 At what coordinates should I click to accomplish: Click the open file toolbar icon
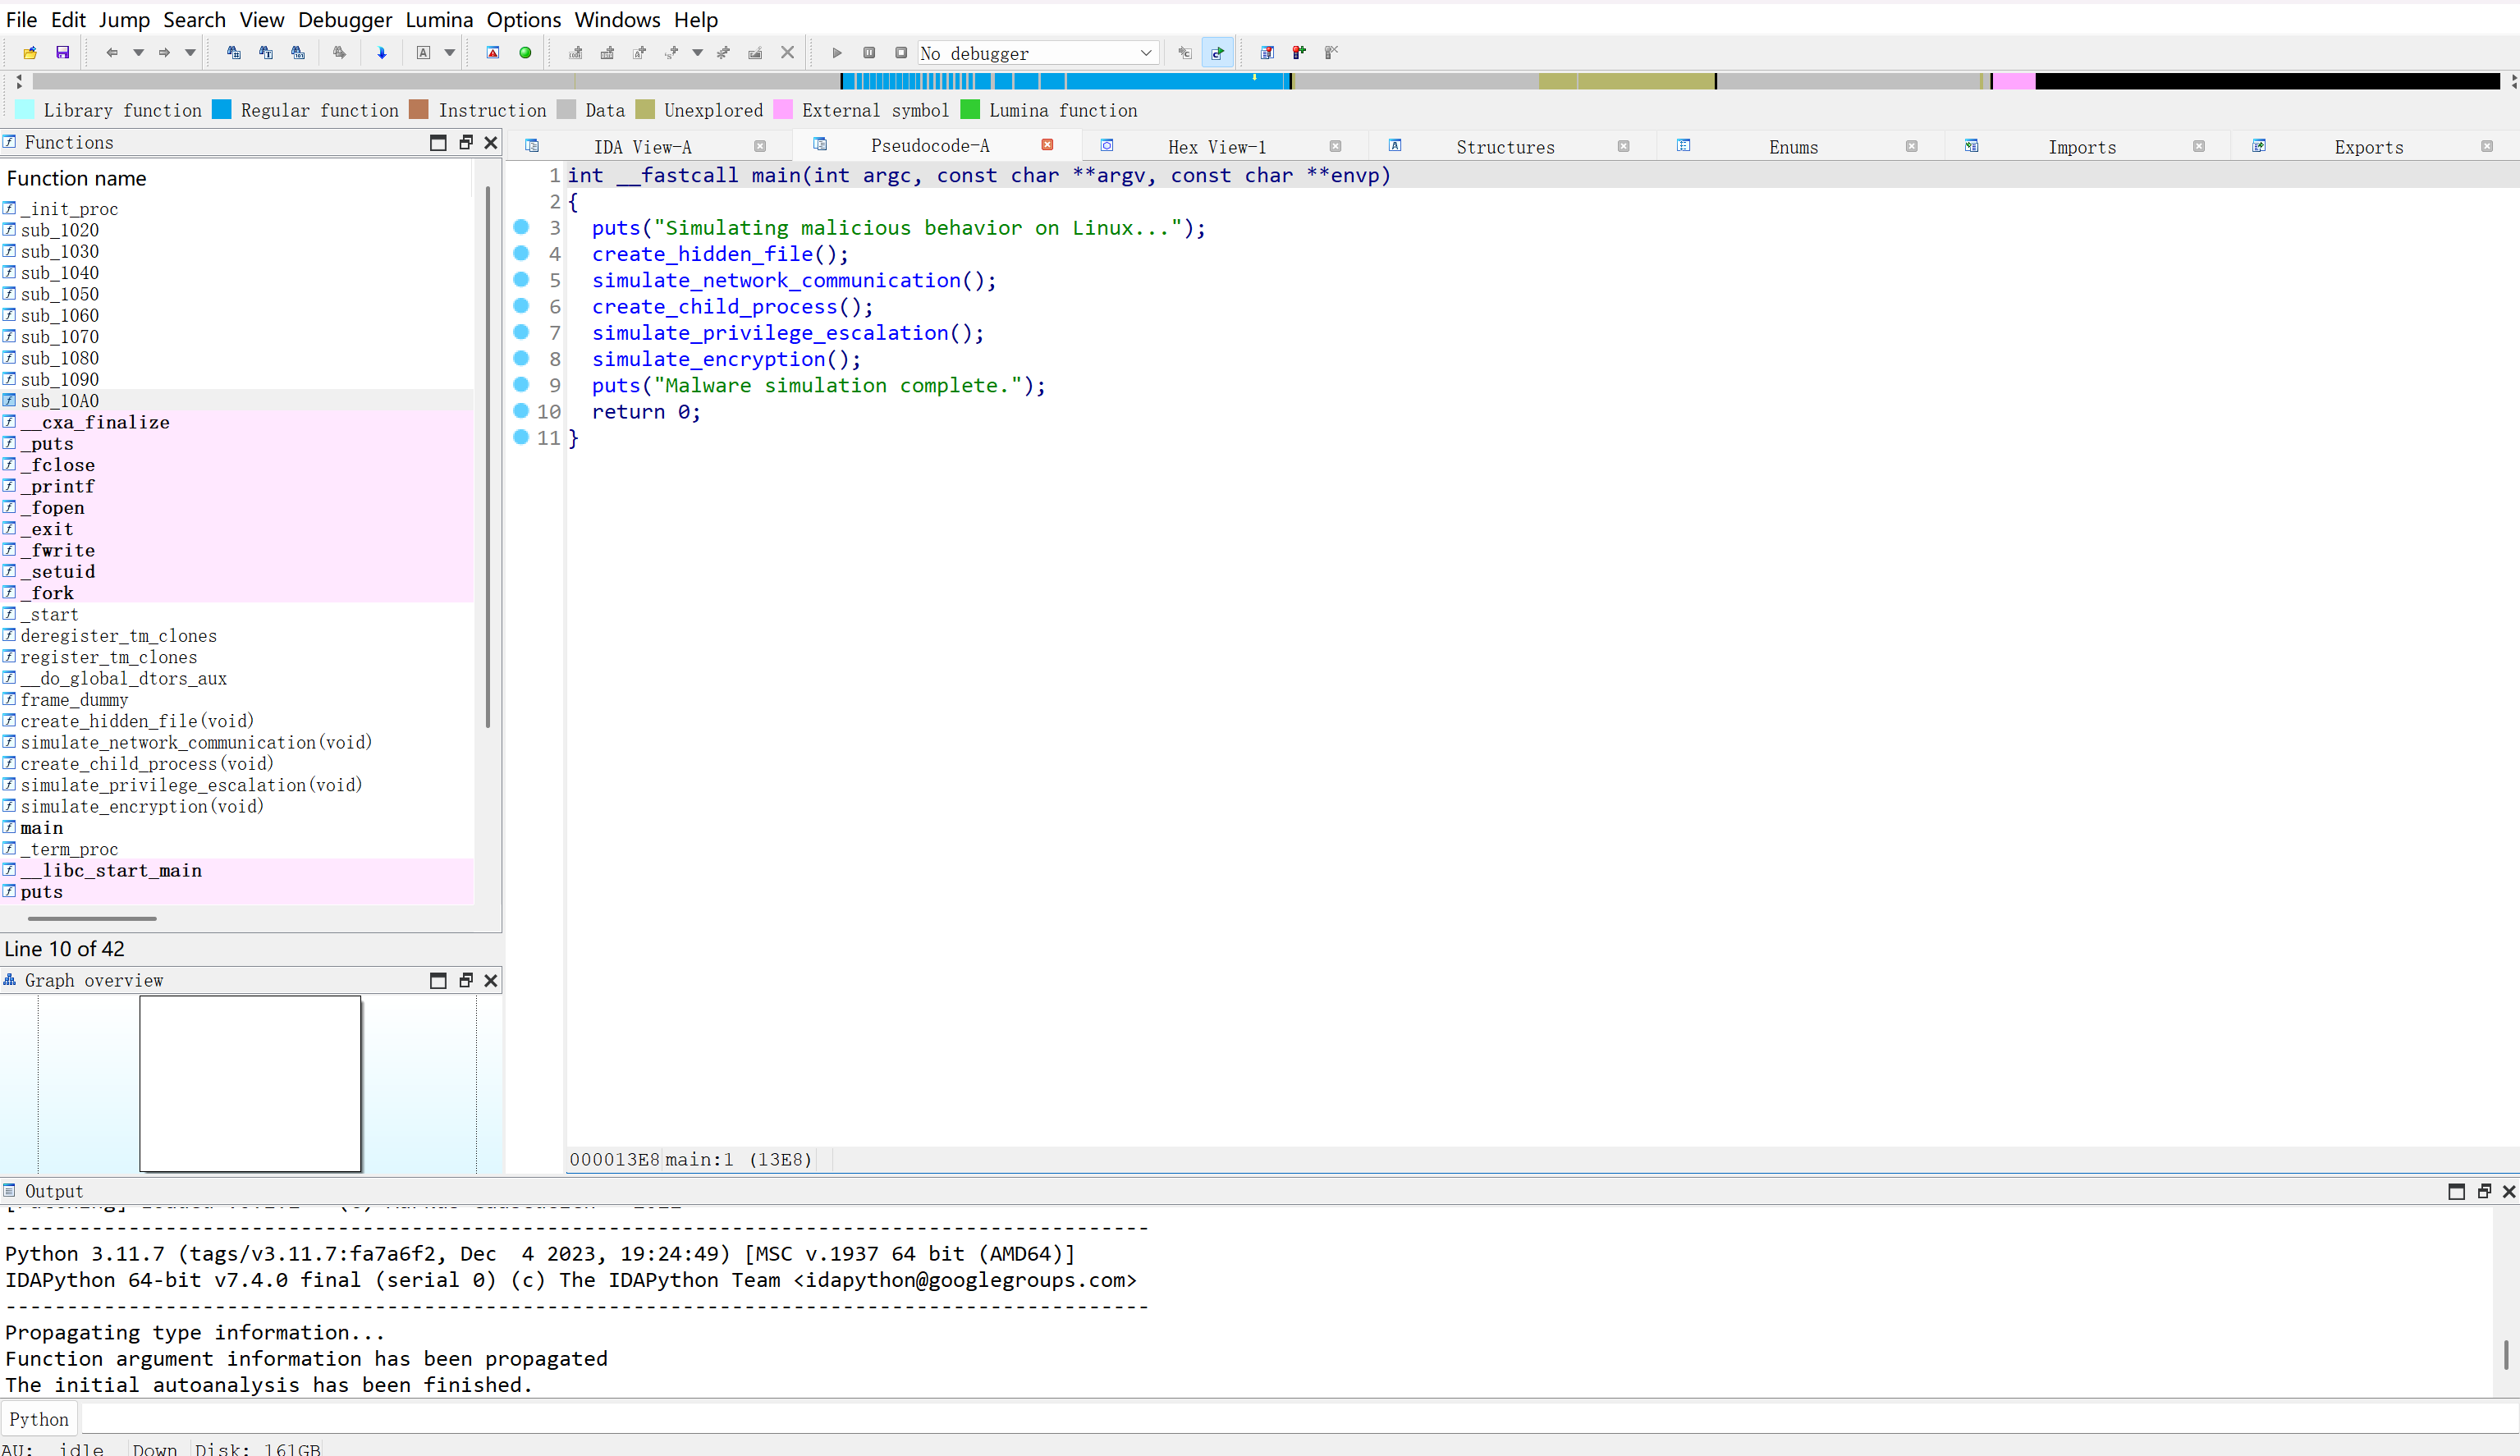click(30, 53)
